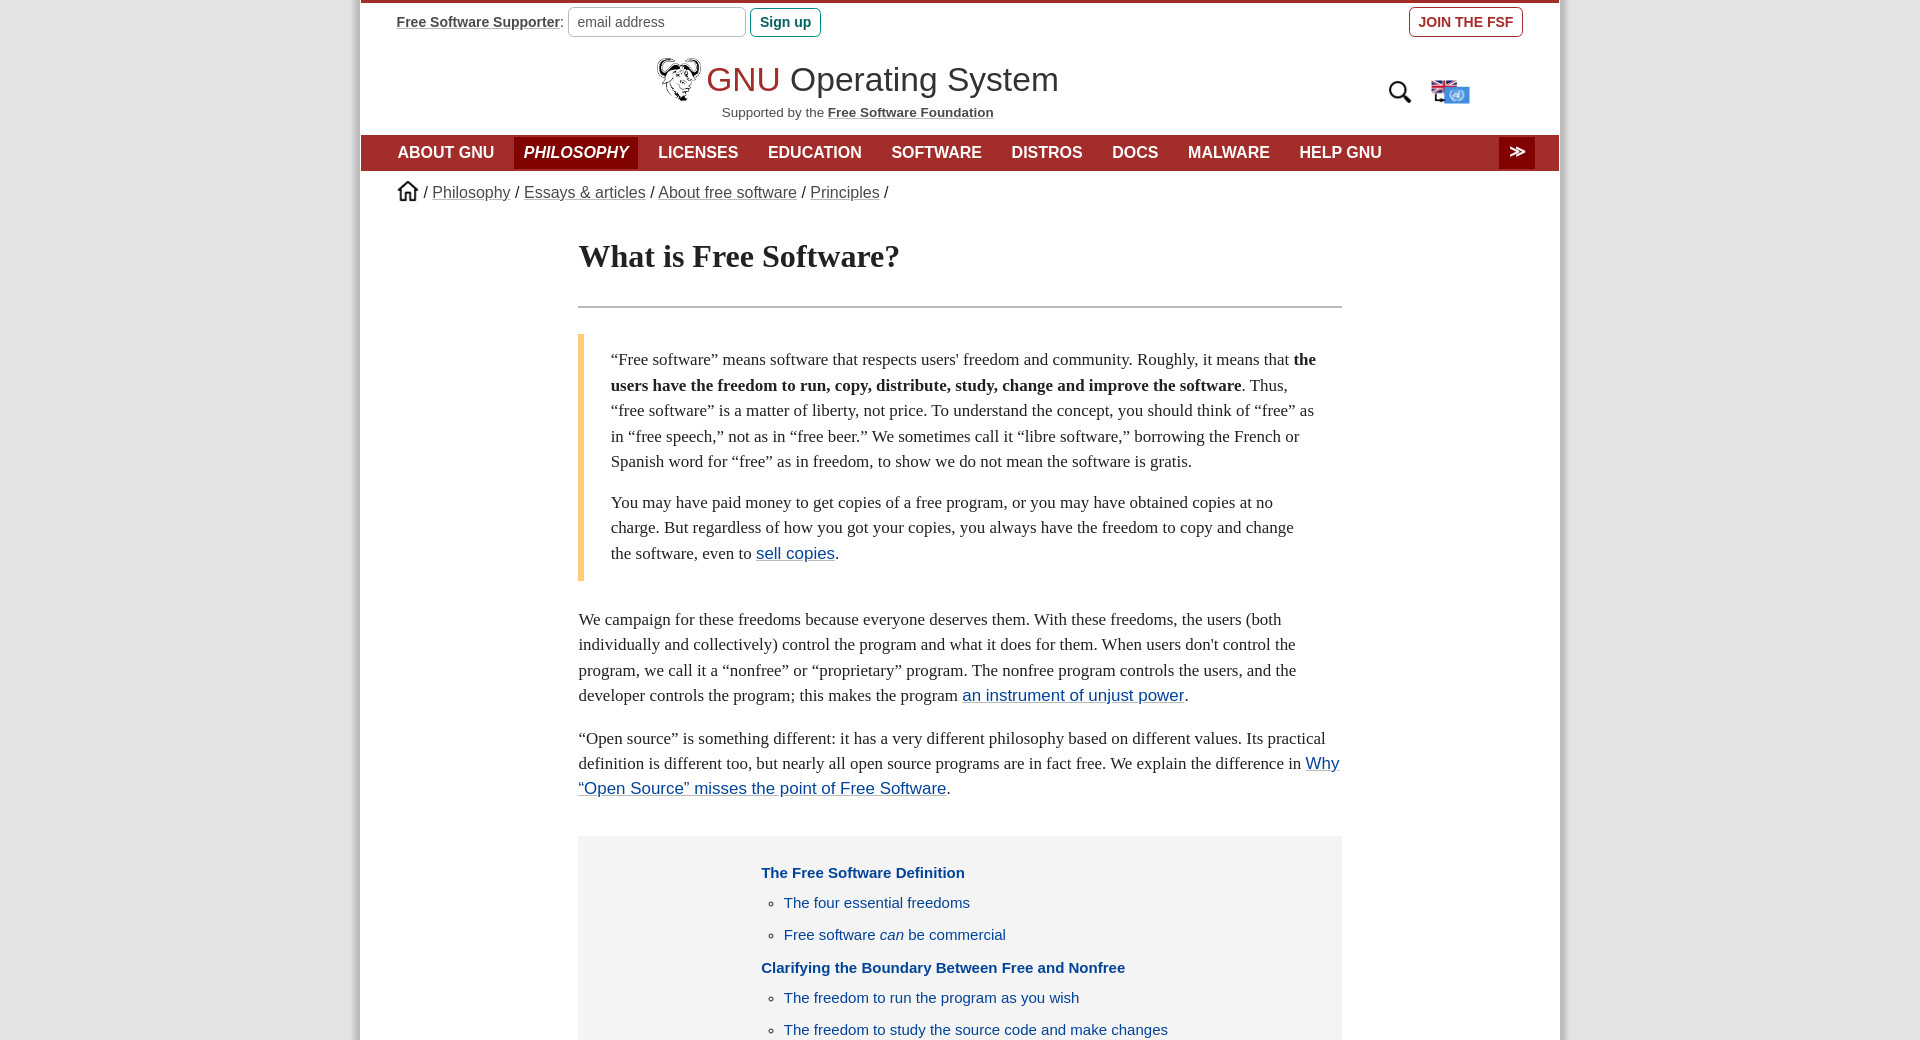
Task: Open the Free Software Supporter link
Action: (478, 22)
